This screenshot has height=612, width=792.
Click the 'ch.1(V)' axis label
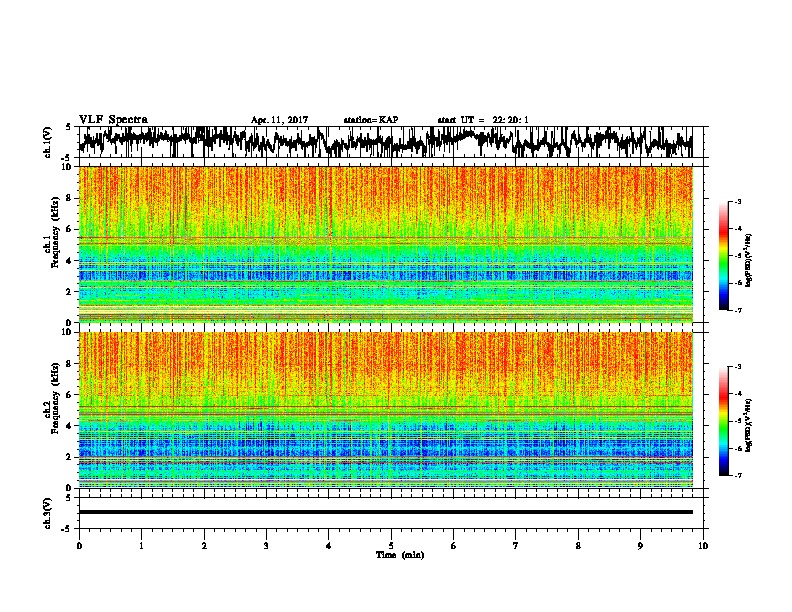48,142
